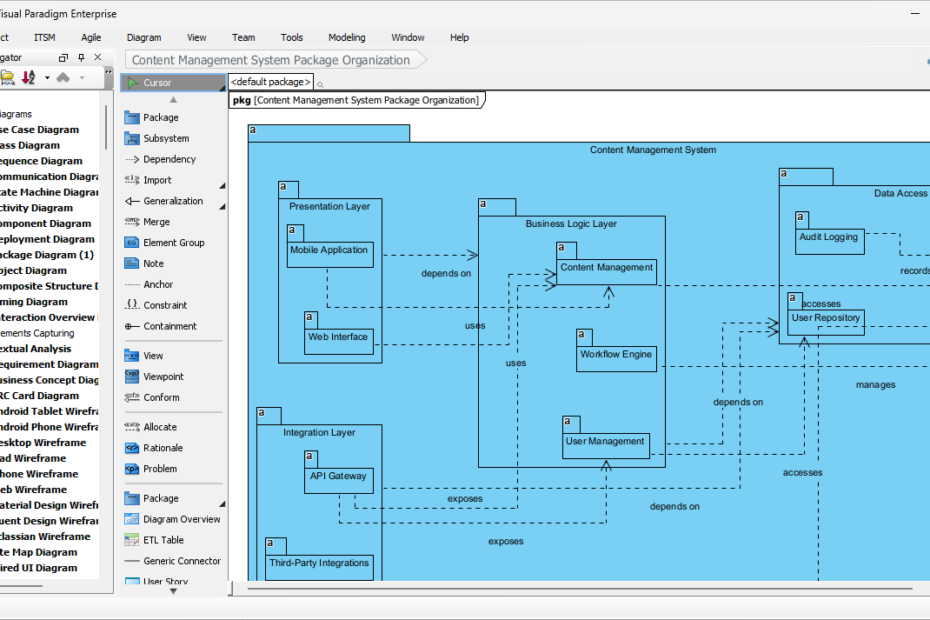The image size is (930, 620).
Task: Open the Team menu
Action: pos(243,37)
